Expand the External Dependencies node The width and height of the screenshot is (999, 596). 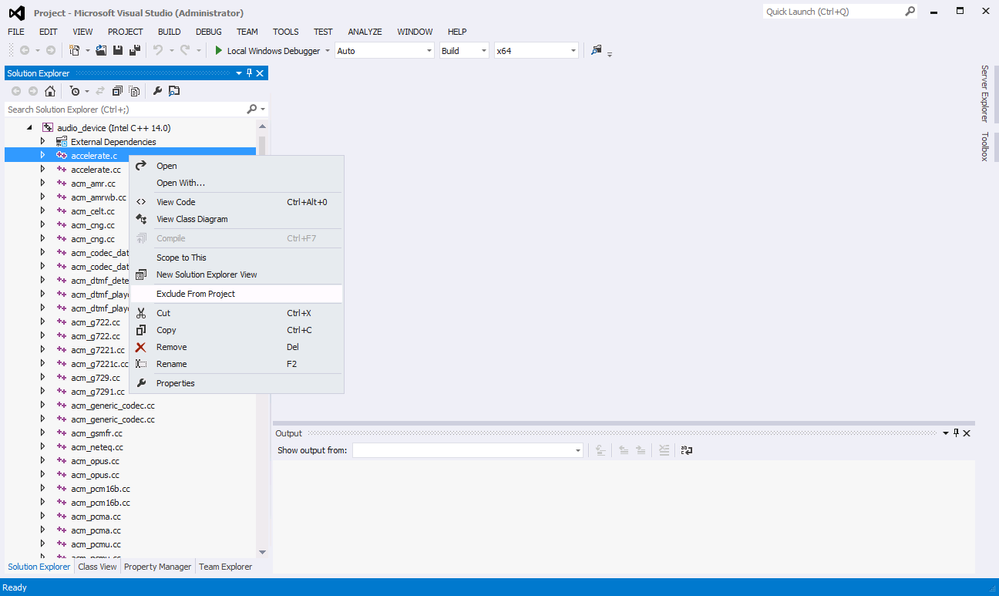click(x=43, y=142)
